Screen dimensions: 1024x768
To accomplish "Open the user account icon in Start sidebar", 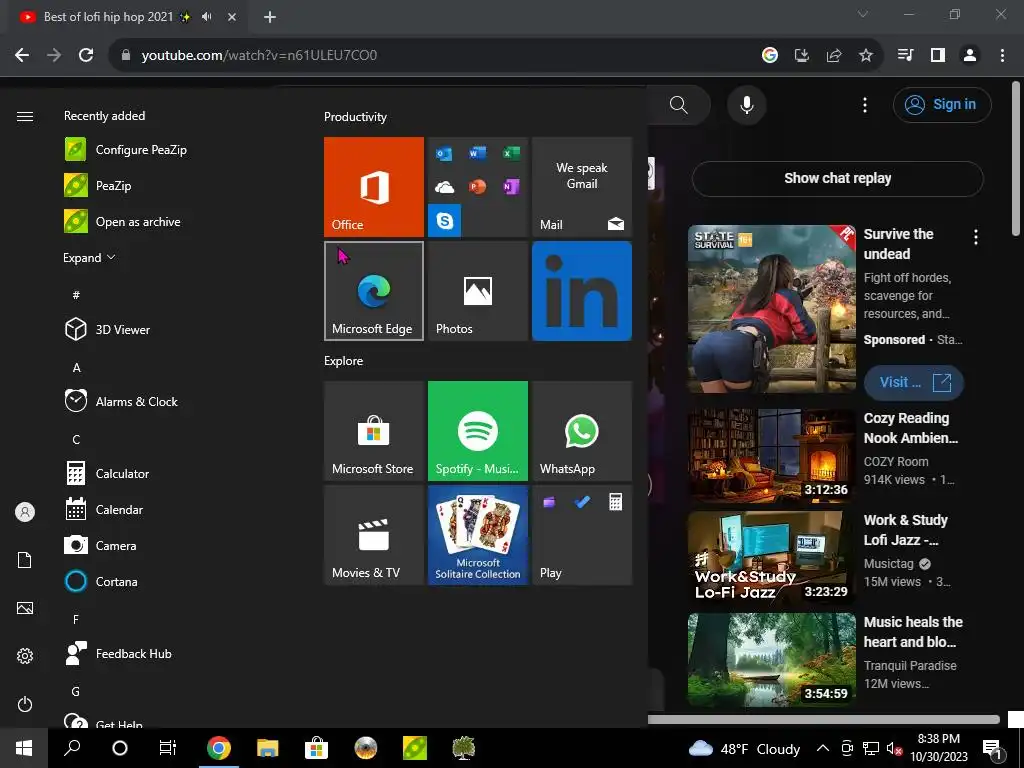I will pos(25,512).
